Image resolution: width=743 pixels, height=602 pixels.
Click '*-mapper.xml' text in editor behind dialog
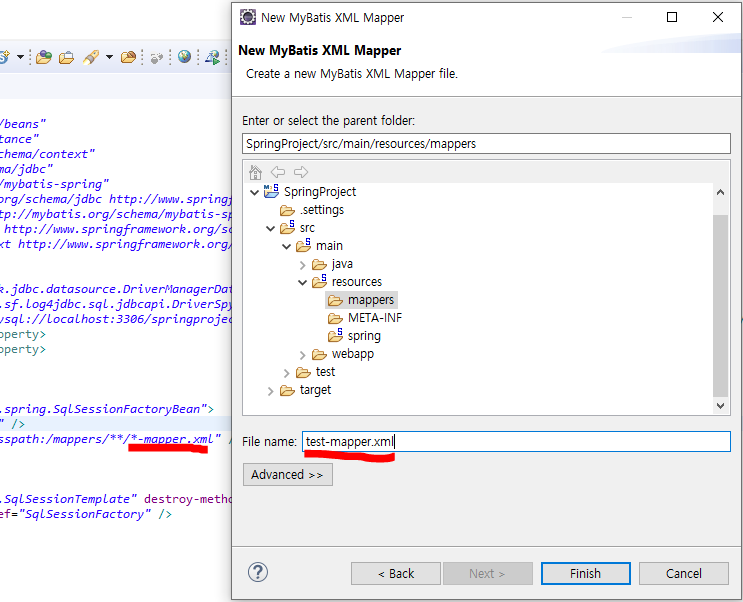(172, 439)
